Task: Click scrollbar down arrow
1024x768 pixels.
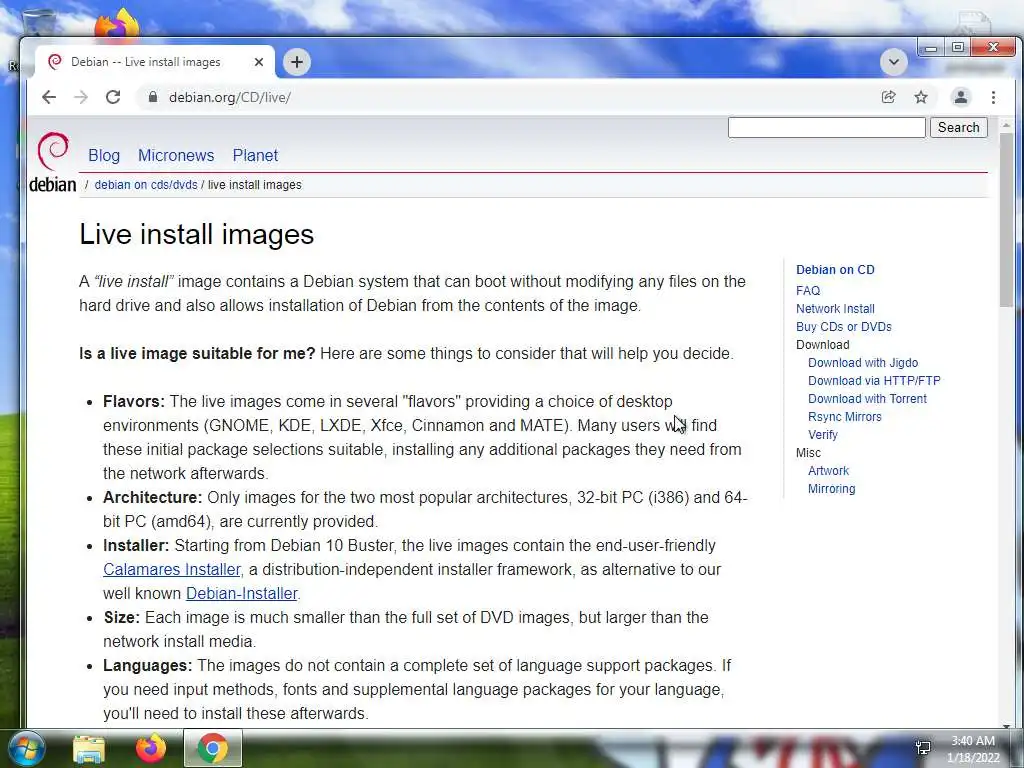Action: 1006,724
